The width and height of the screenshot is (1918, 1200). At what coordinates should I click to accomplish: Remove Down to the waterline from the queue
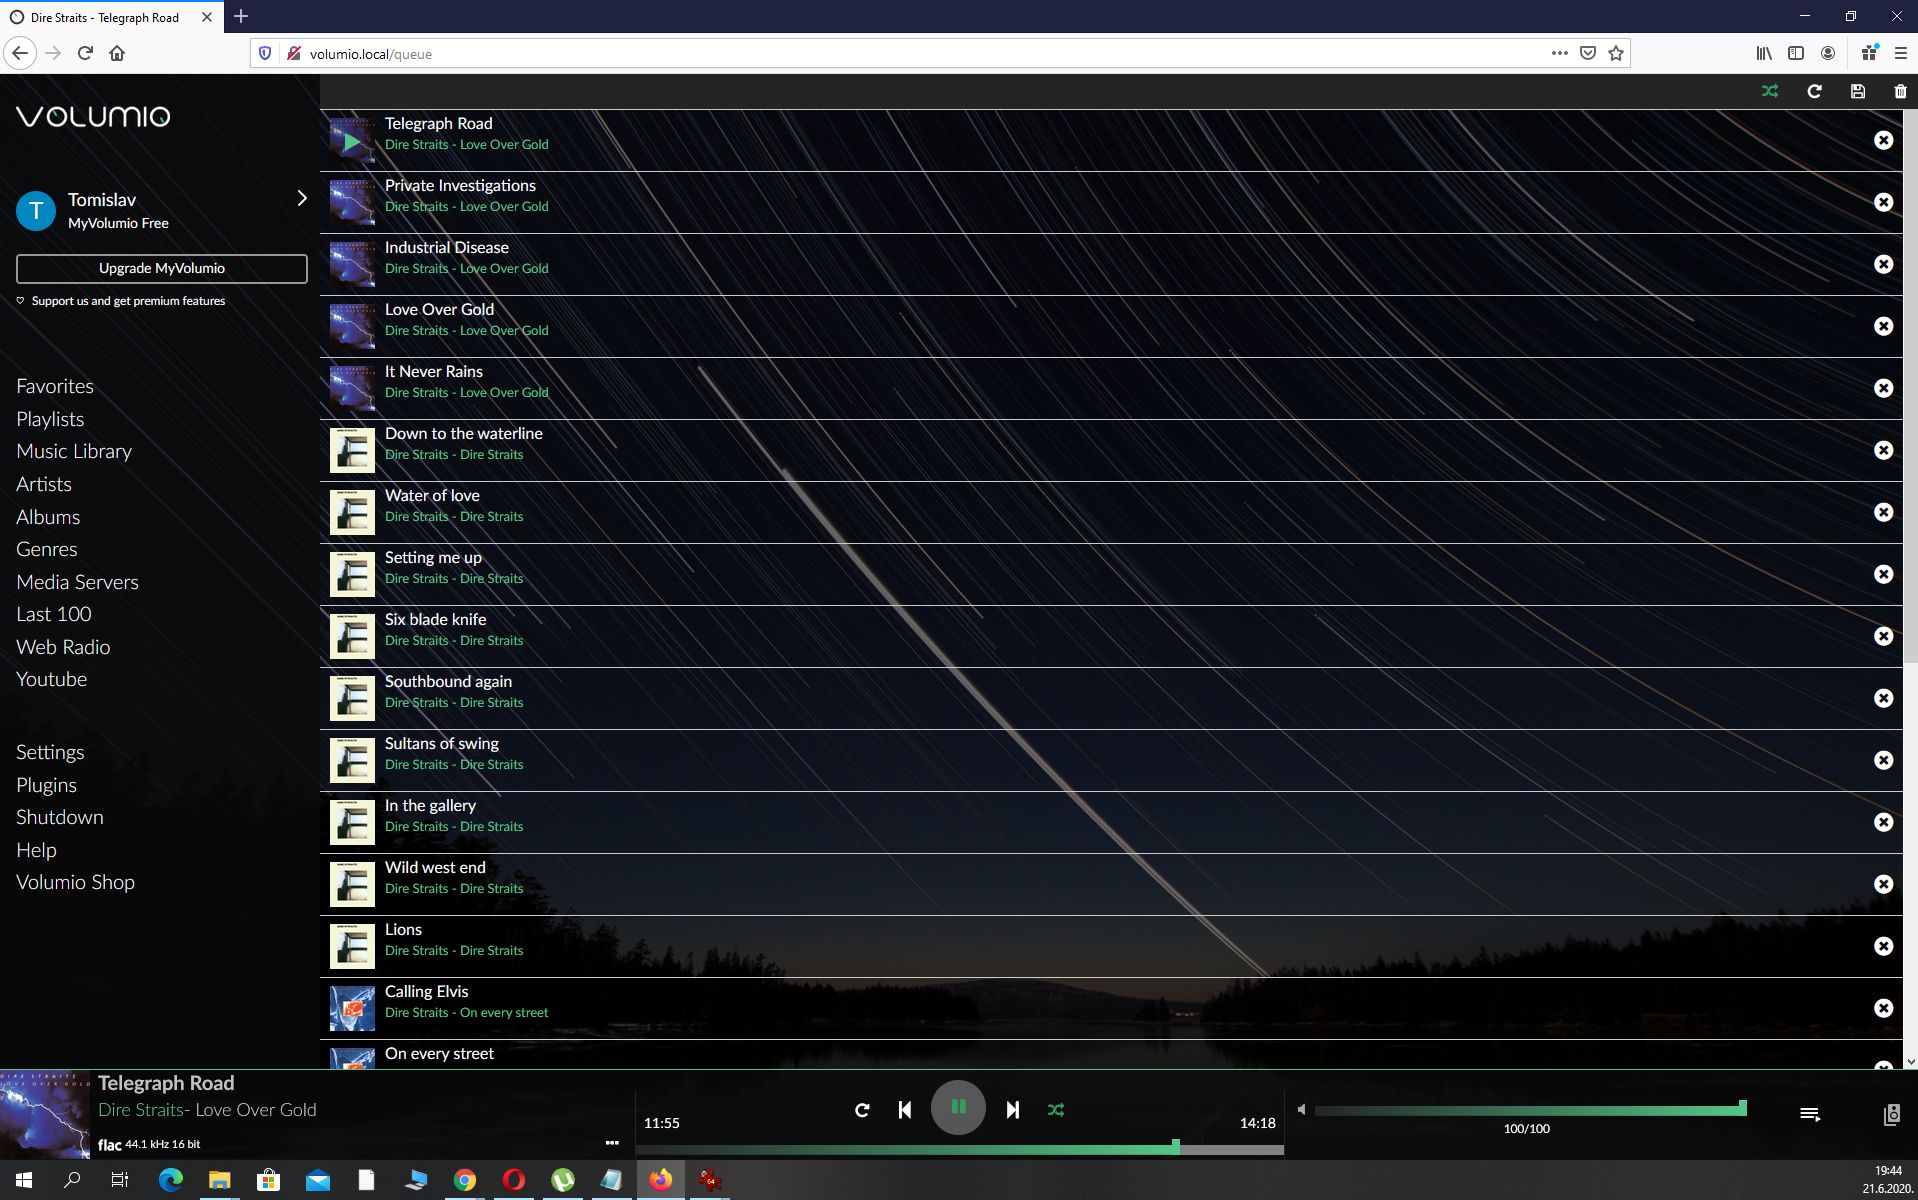[x=1883, y=450]
